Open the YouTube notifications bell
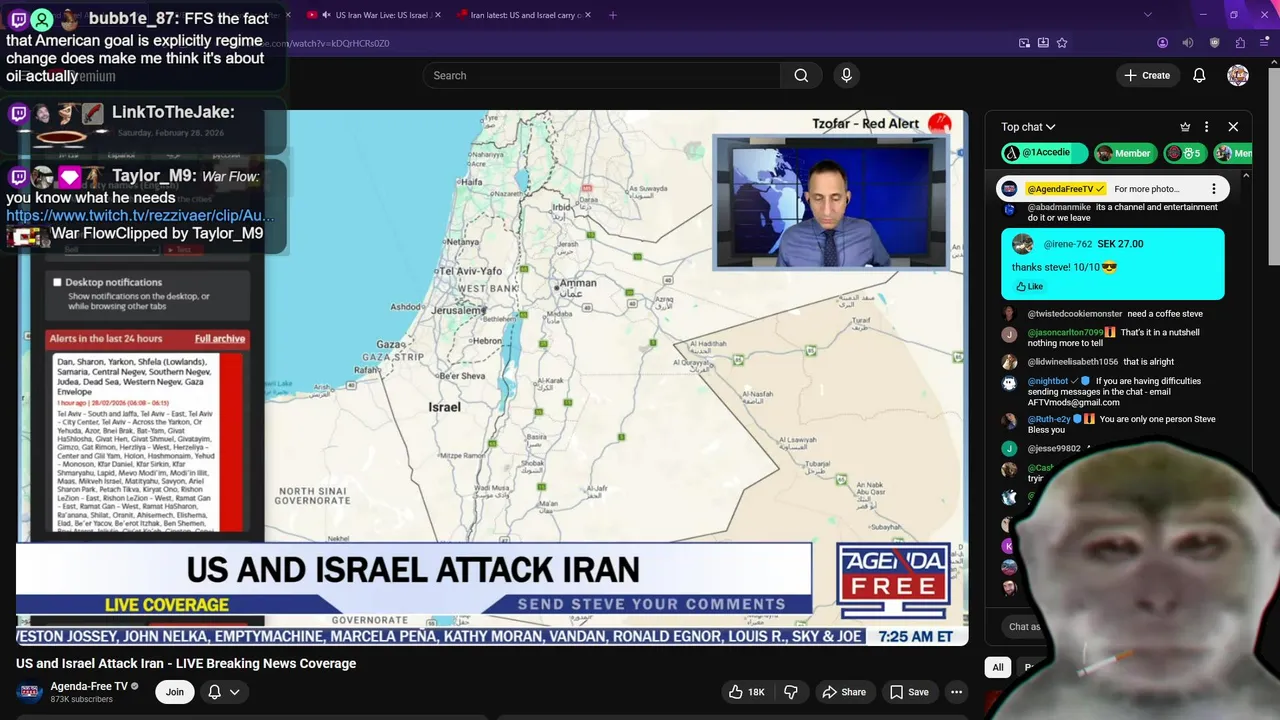Screen dimensions: 1280x720 tap(1199, 75)
